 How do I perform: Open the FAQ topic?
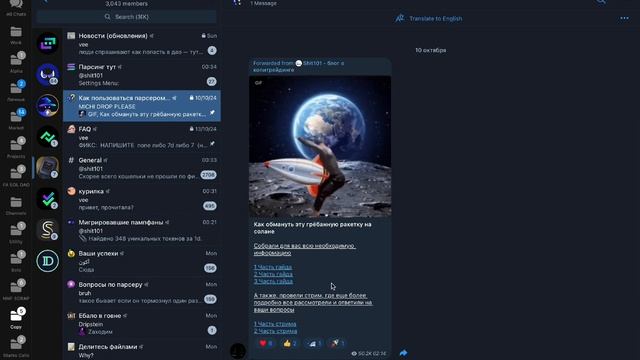142,137
